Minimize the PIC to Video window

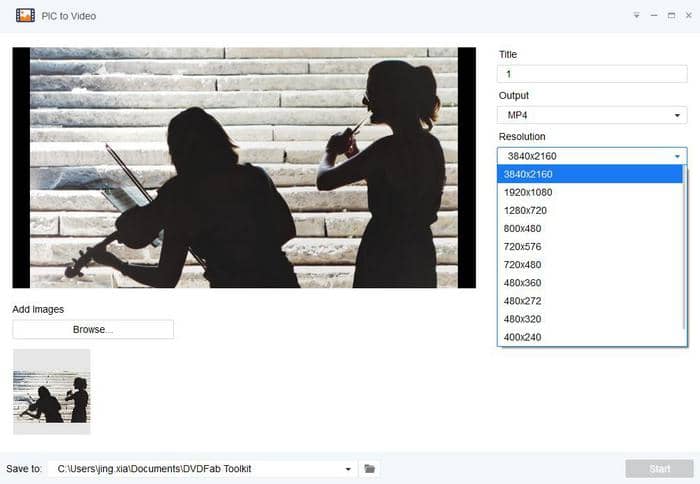click(654, 15)
